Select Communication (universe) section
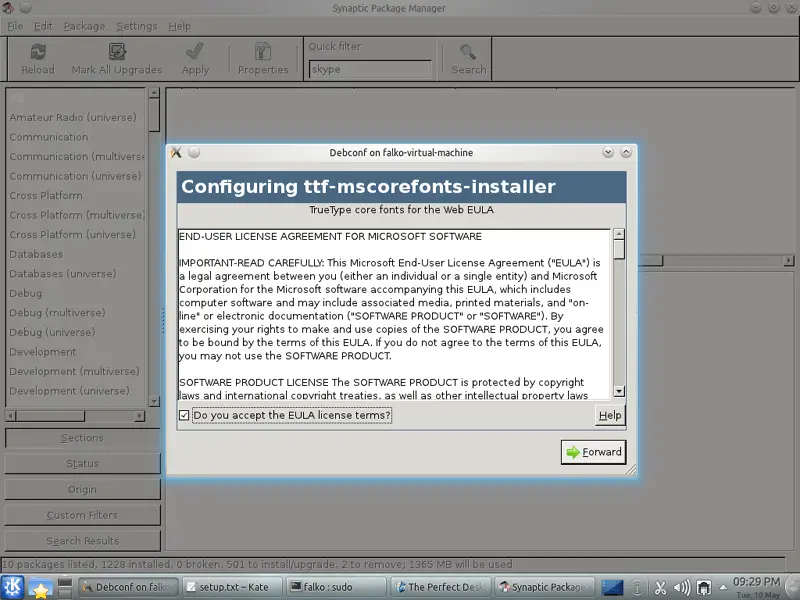 (x=75, y=176)
